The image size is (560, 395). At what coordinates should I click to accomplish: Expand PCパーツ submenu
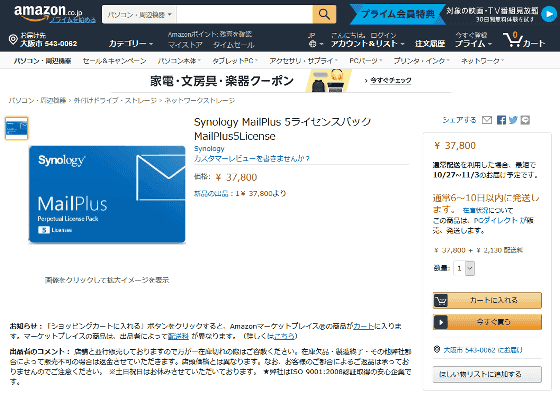click(x=365, y=61)
